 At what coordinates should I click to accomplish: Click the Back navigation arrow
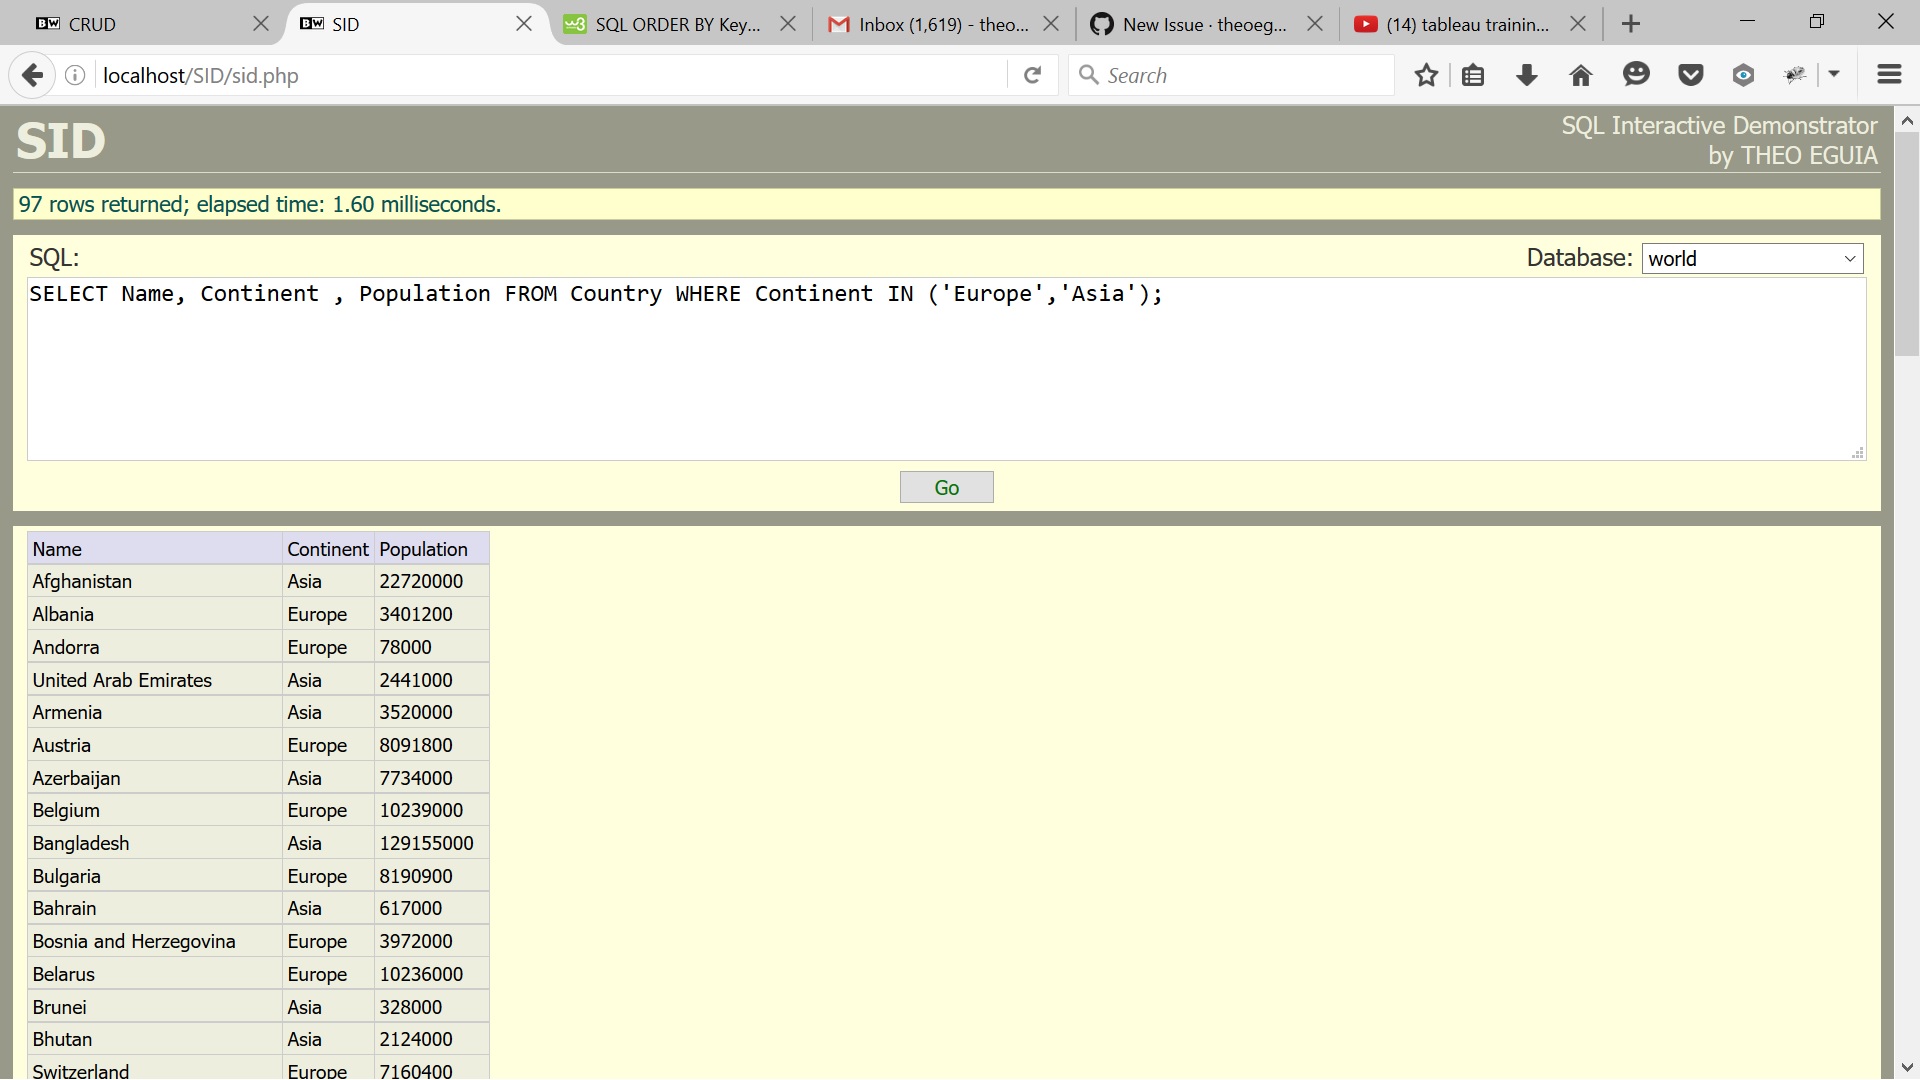(x=33, y=74)
